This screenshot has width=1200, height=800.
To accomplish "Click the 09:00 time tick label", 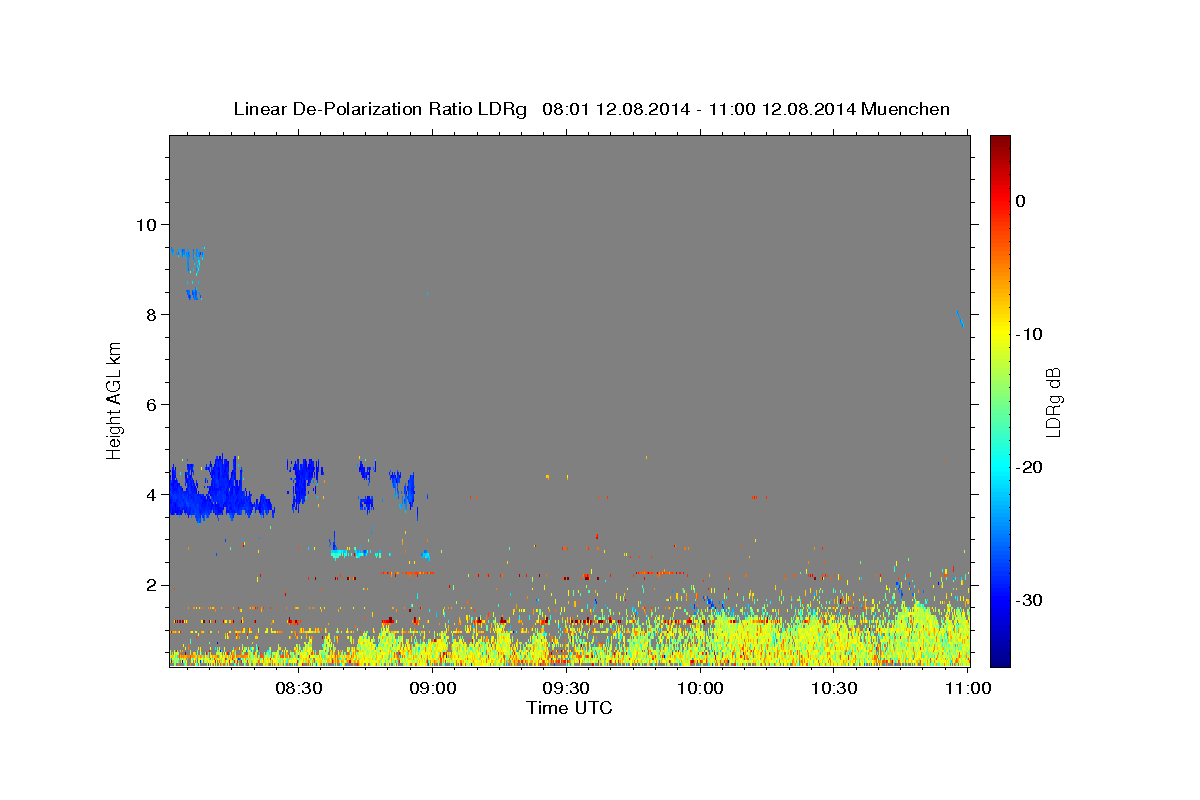I will [x=433, y=688].
